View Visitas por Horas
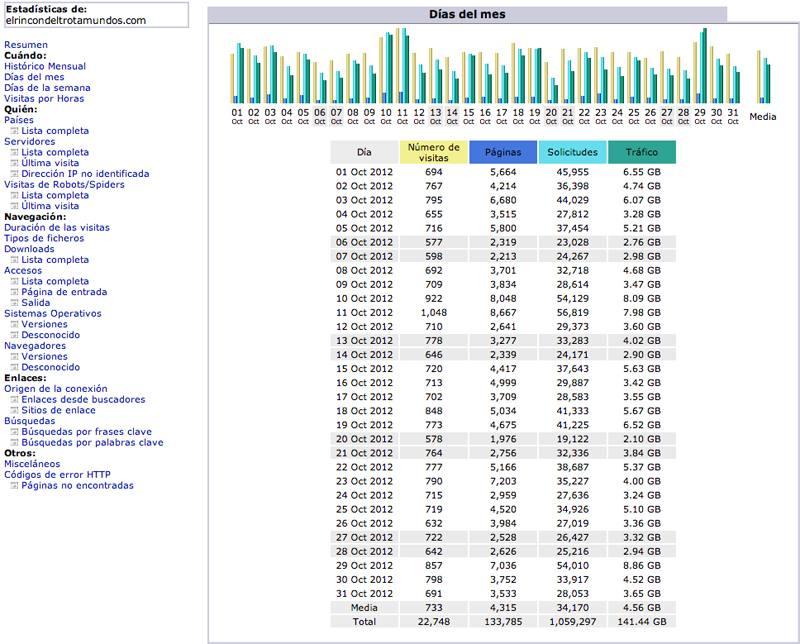The width and height of the screenshot is (800, 644). [44, 98]
